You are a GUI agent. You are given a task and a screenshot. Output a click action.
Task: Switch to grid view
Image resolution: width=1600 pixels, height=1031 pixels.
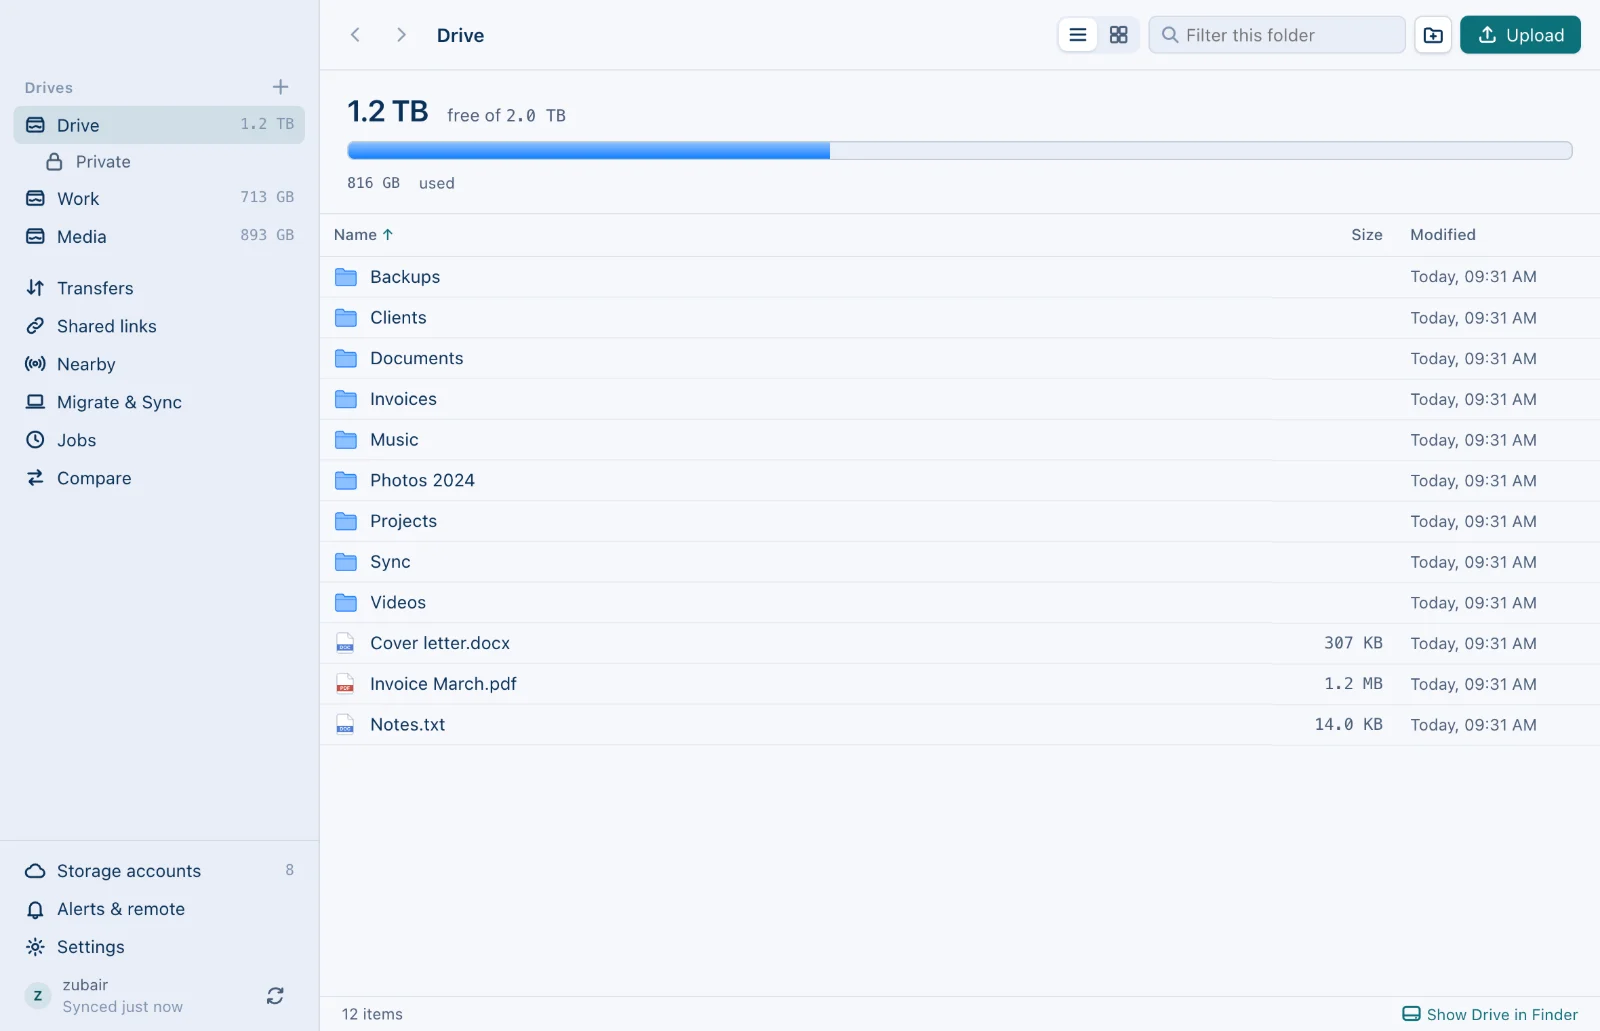[1118, 35]
